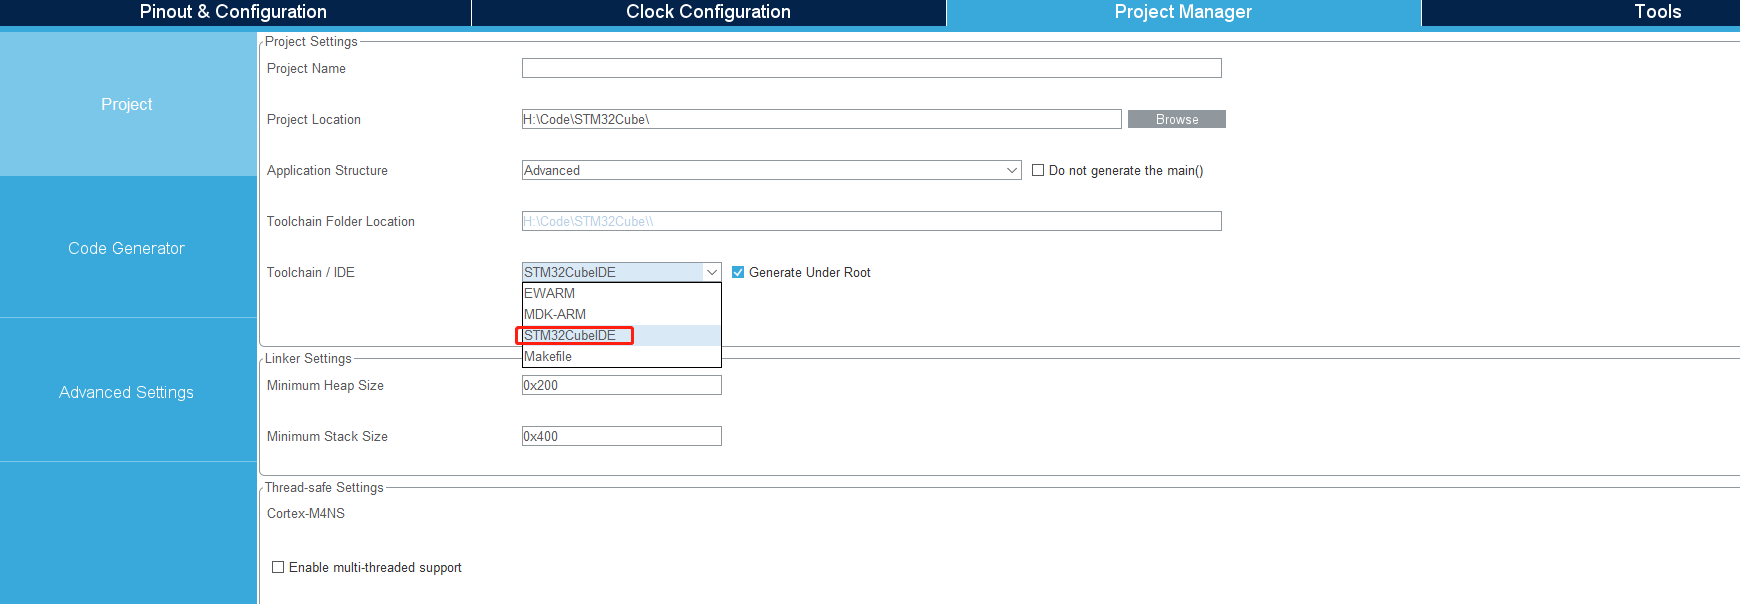This screenshot has width=1740, height=604.
Task: Click the Application Structure label
Action: (x=327, y=170)
